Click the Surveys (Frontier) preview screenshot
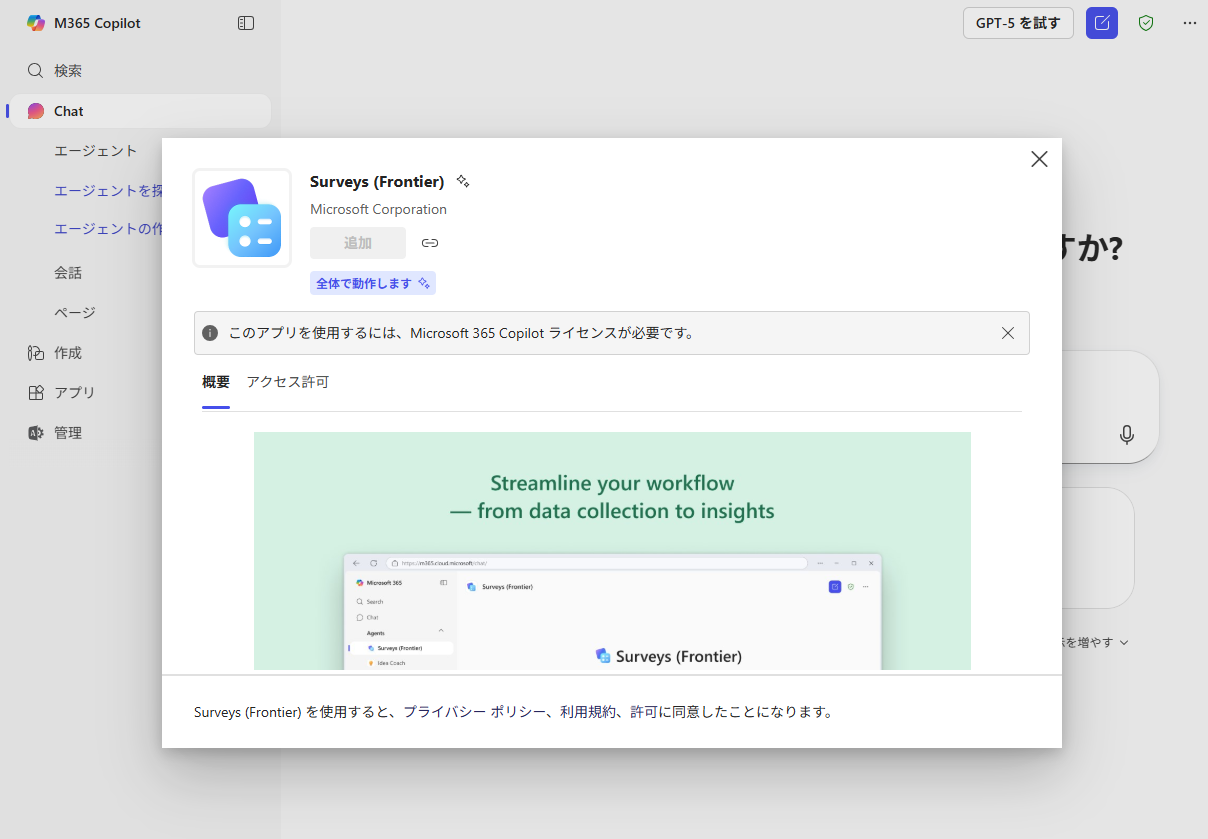The height and width of the screenshot is (839, 1208). [x=612, y=550]
